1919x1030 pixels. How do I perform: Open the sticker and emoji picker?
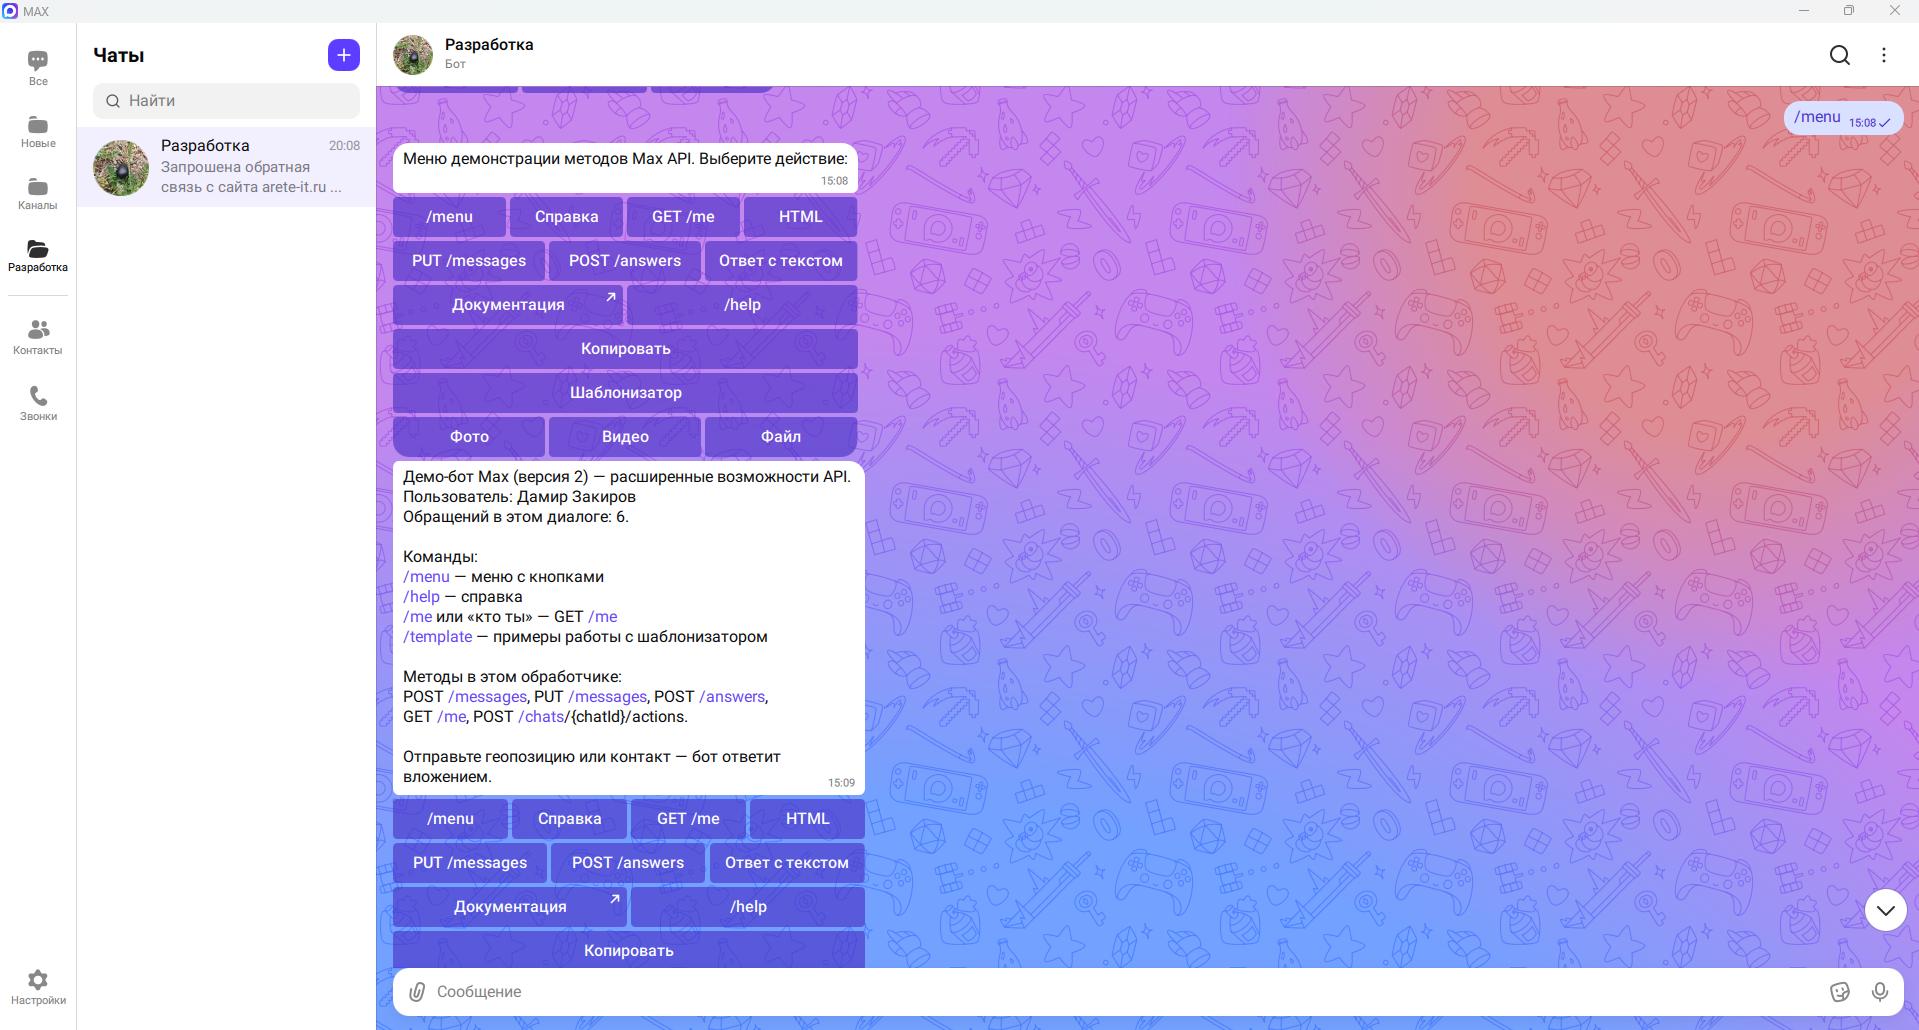pyautogui.click(x=1840, y=991)
